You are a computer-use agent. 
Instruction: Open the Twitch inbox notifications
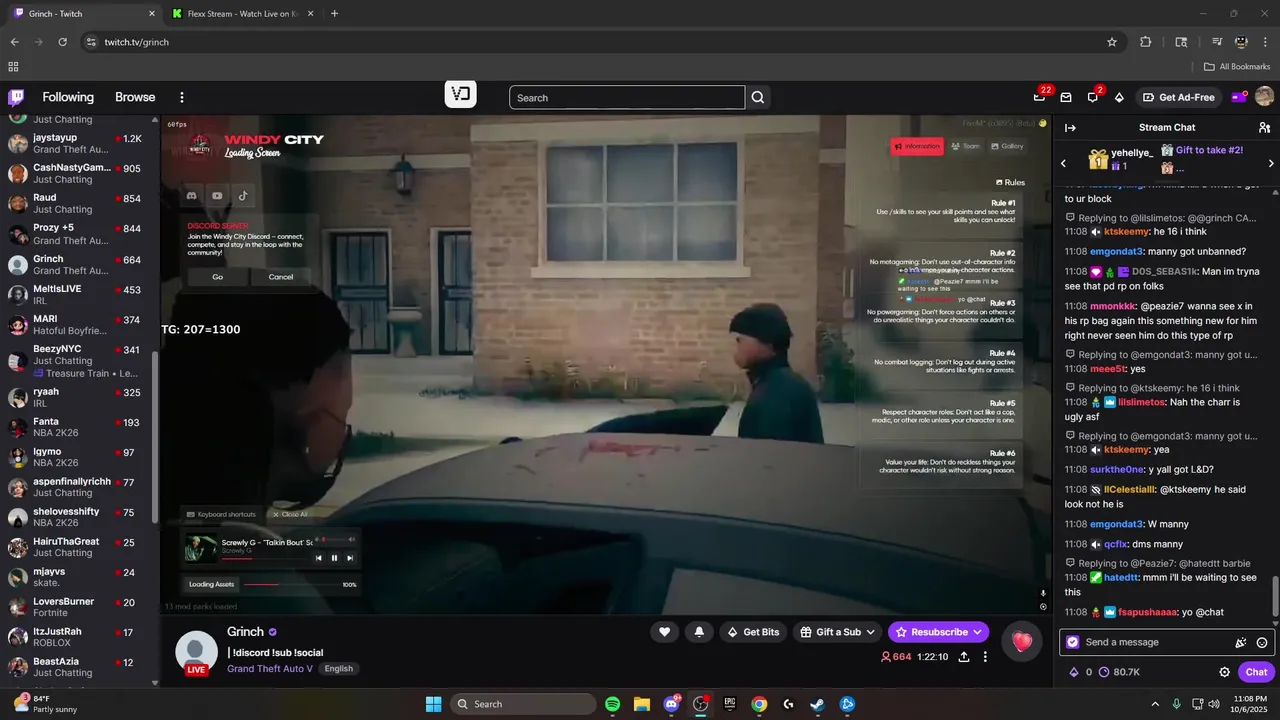[x=1066, y=97]
